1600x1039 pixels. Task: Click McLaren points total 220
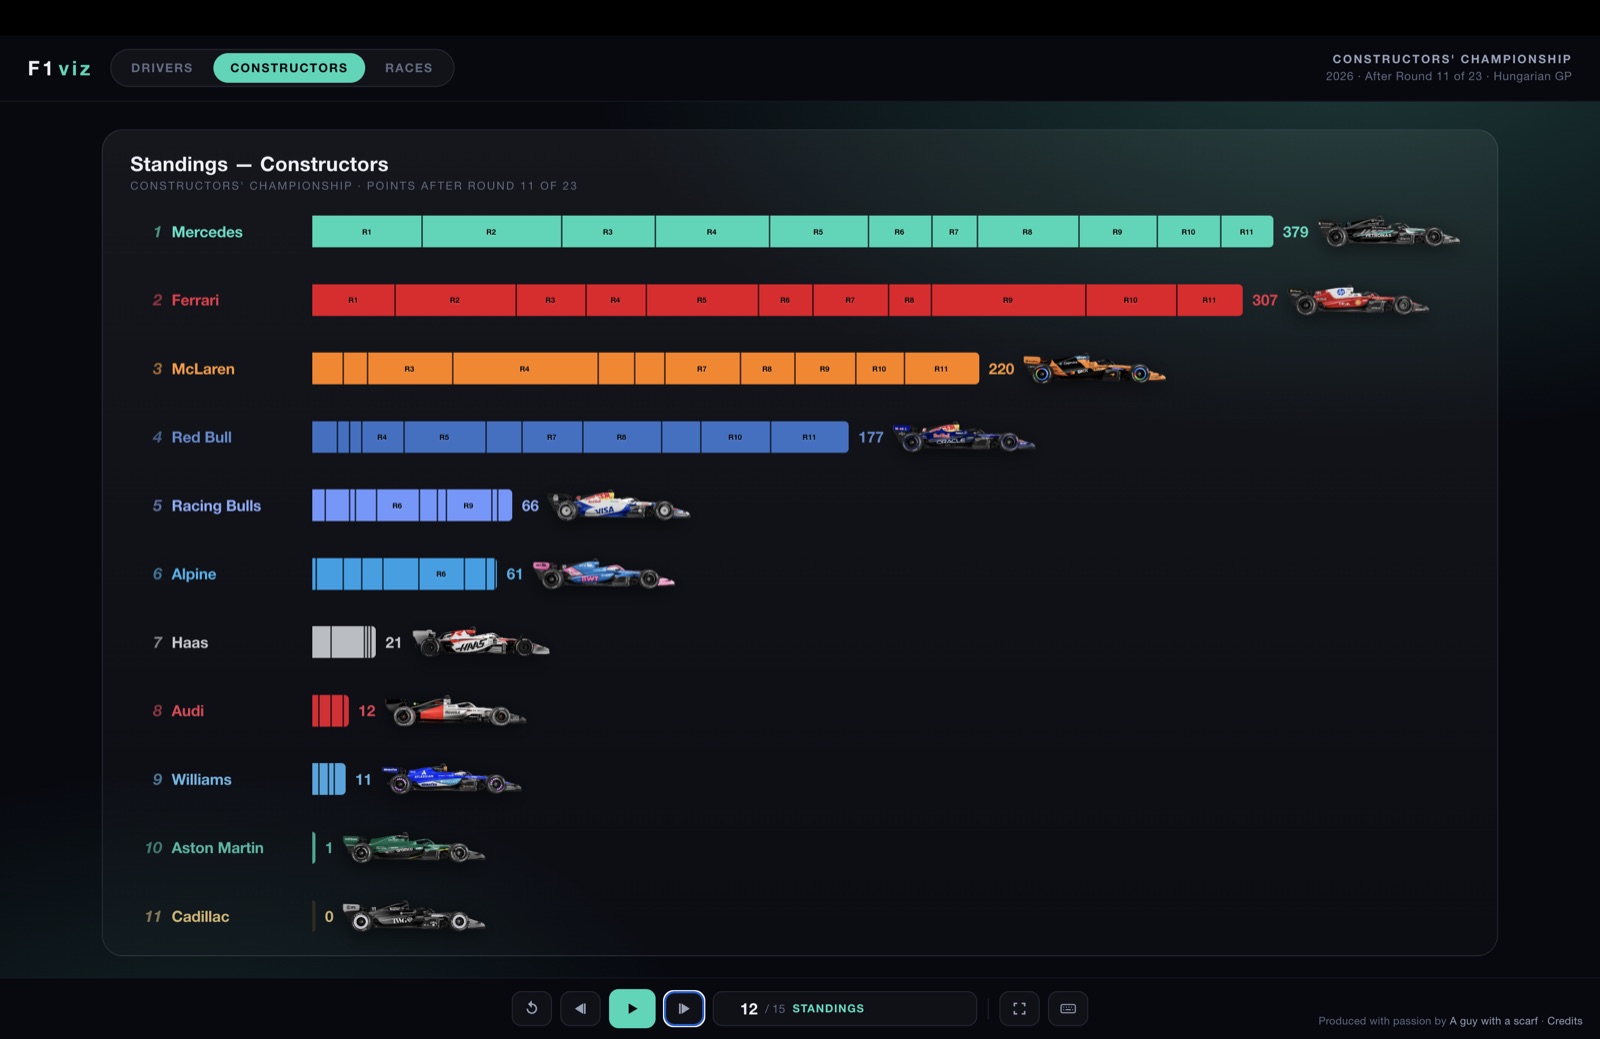pos(1001,369)
